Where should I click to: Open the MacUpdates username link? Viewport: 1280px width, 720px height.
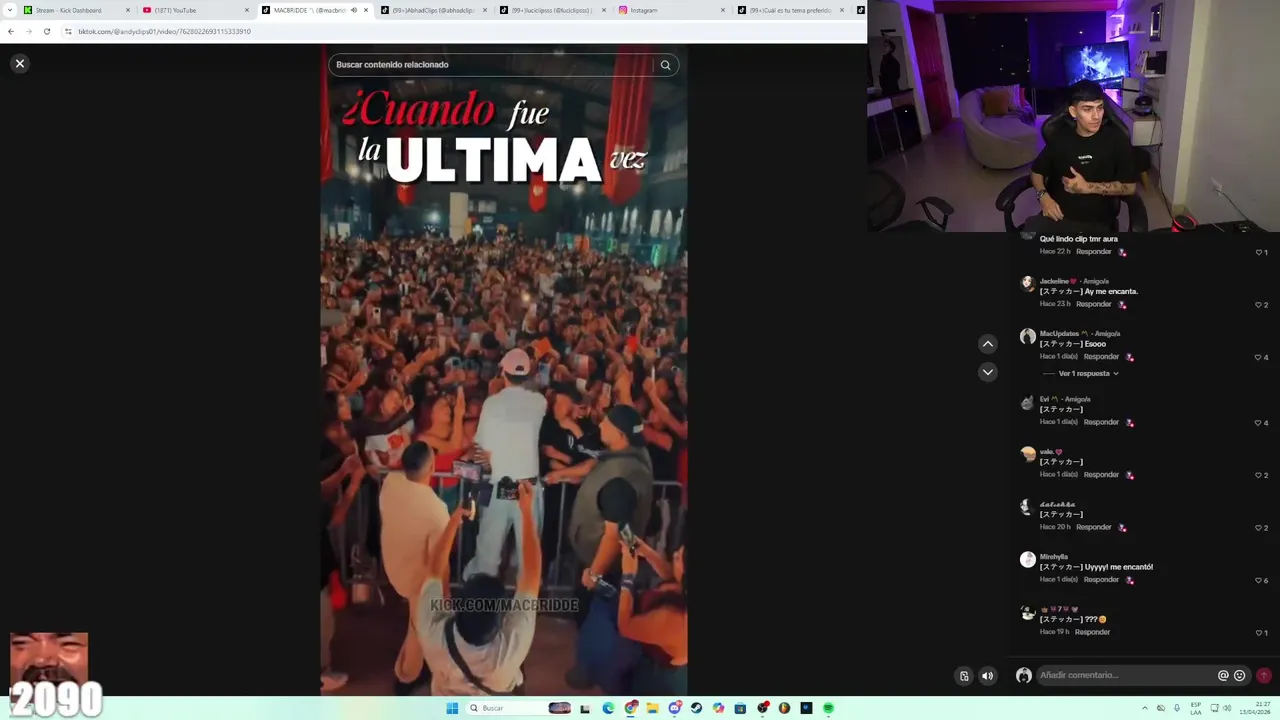coord(1059,334)
